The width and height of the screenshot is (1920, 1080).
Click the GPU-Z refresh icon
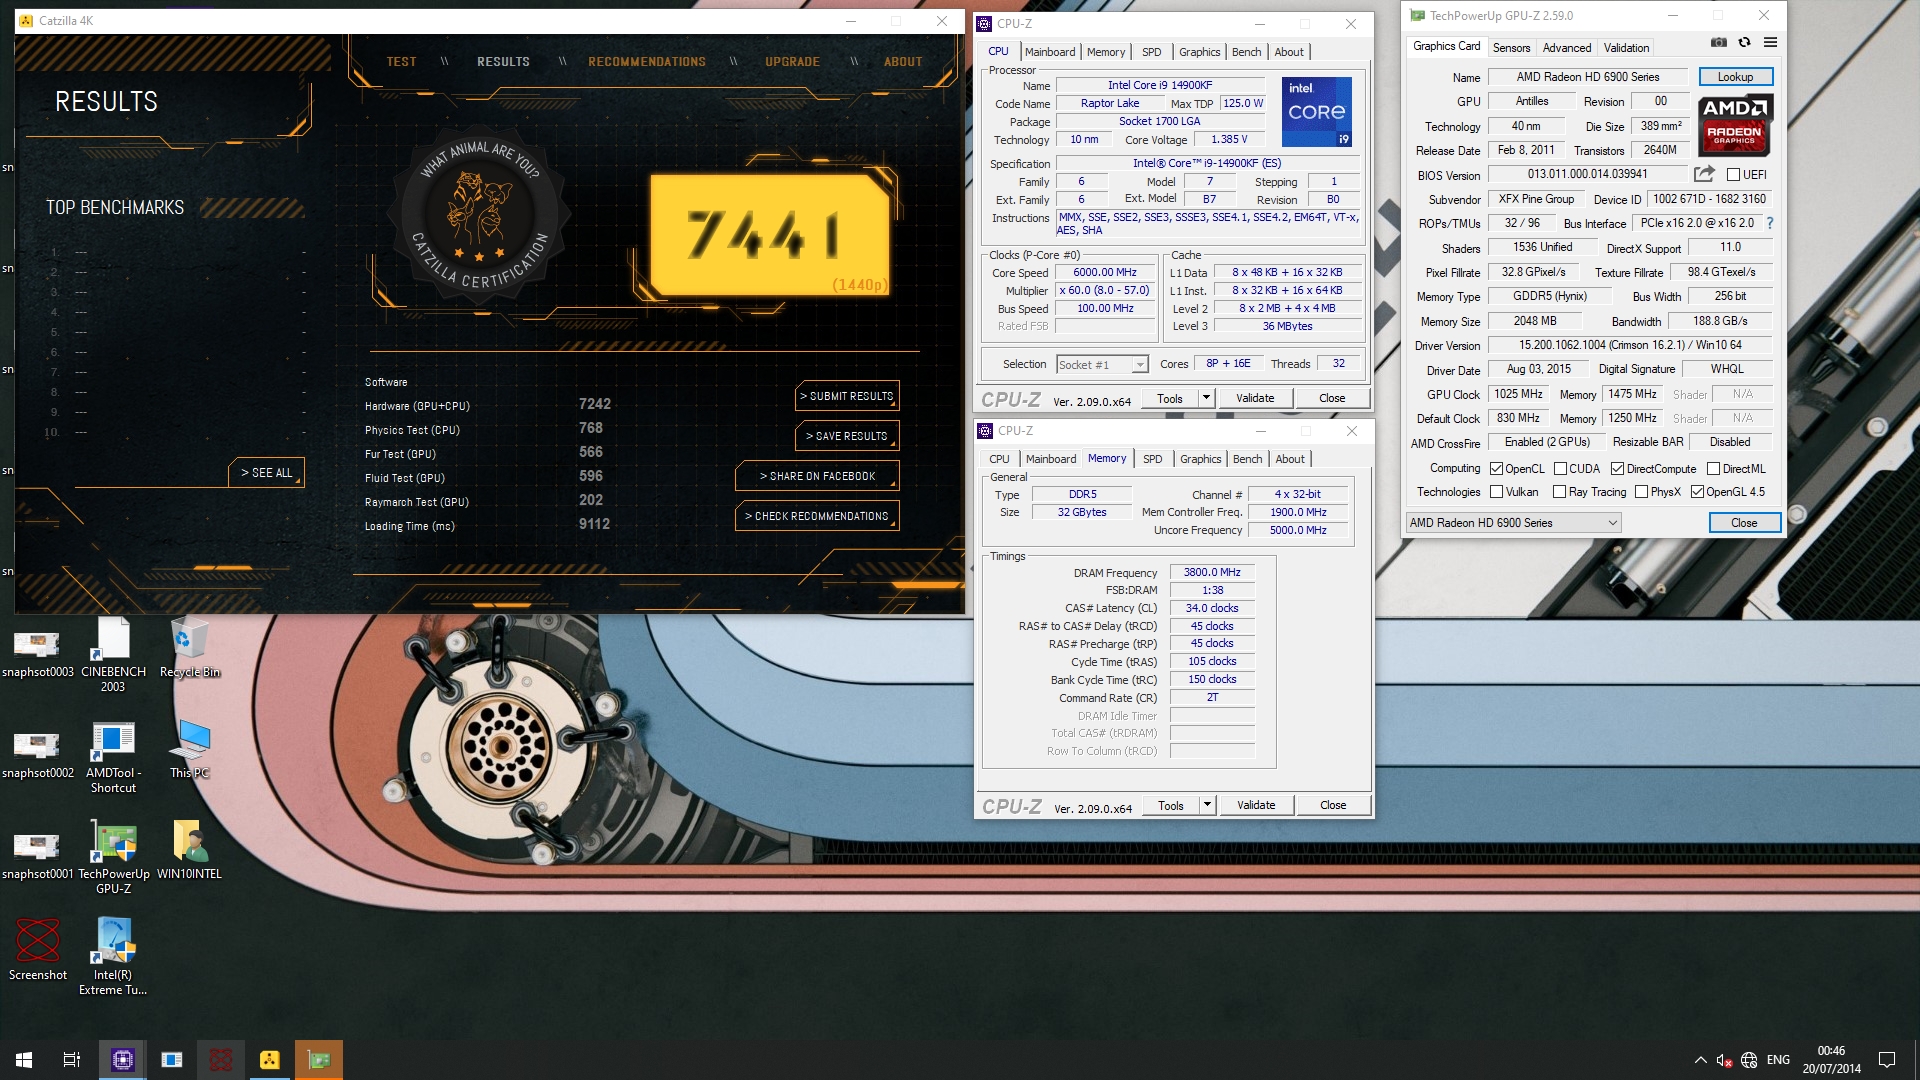(1744, 42)
